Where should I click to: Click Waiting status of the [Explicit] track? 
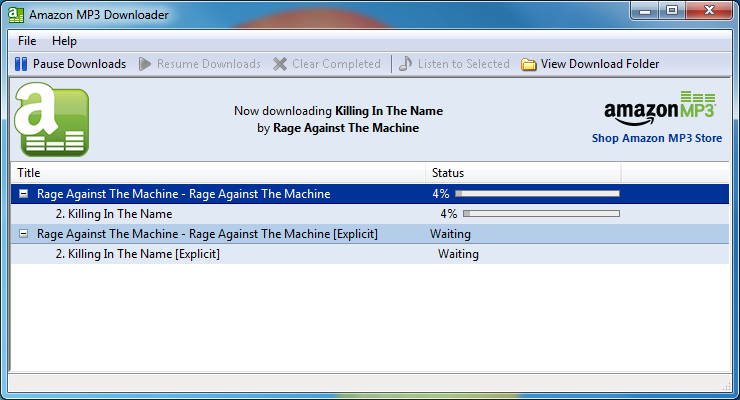point(458,254)
